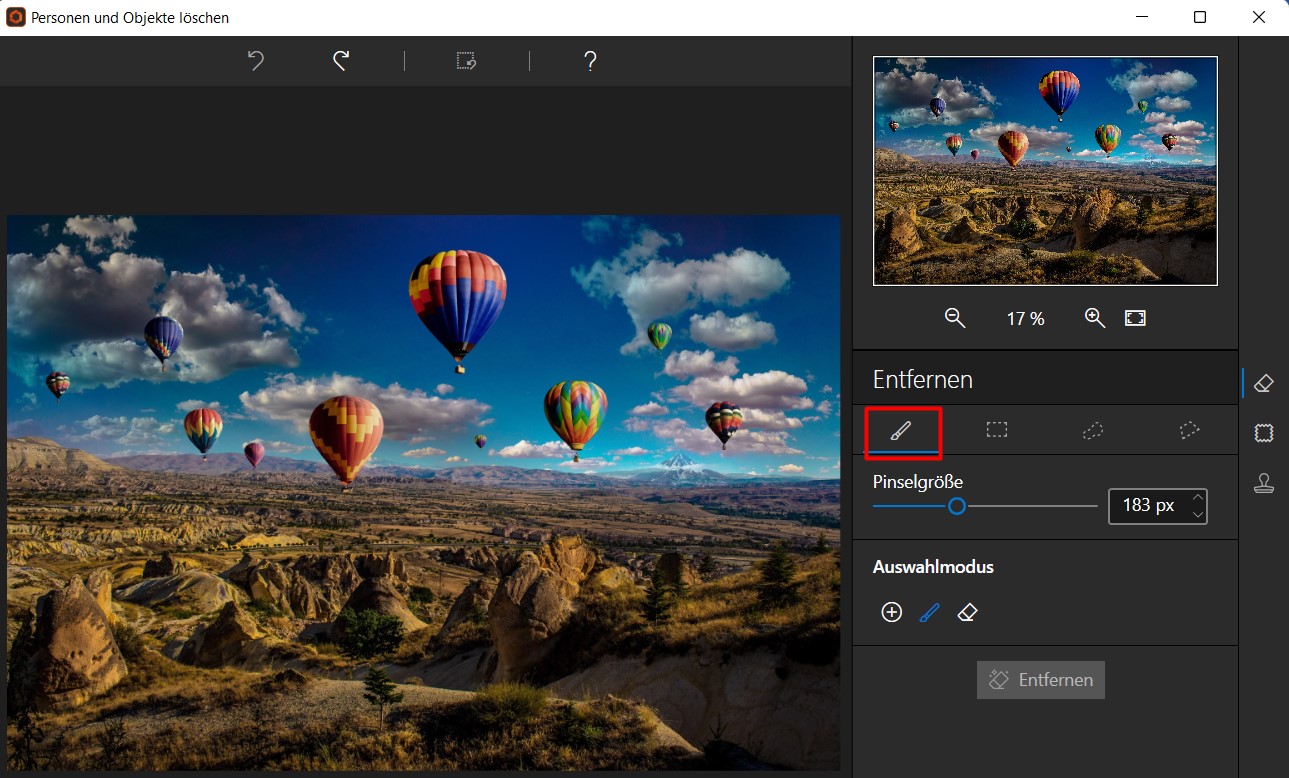Viewport: 1289px width, 778px height.
Task: Open help with the question mark icon
Action: (590, 61)
